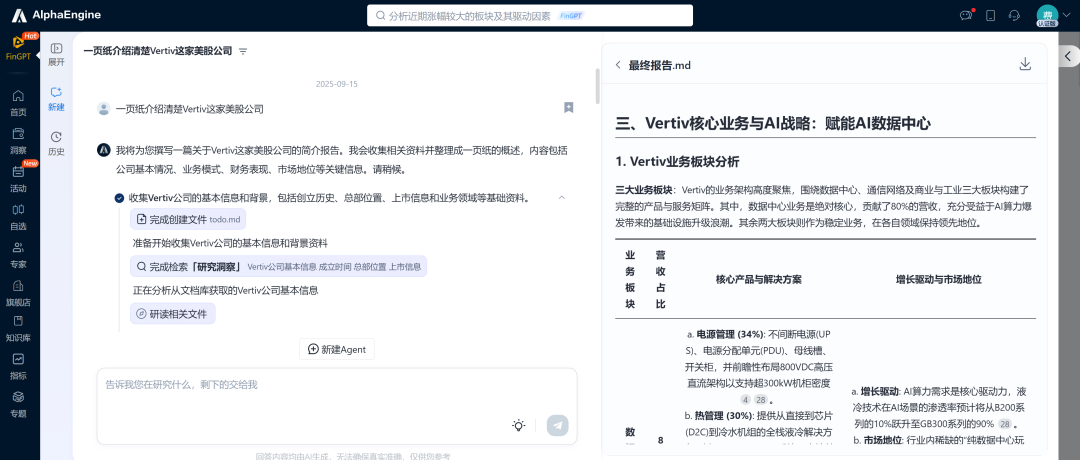1080x460 pixels.
Task: Click table header 核心产品与解决方案
Action: point(758,280)
